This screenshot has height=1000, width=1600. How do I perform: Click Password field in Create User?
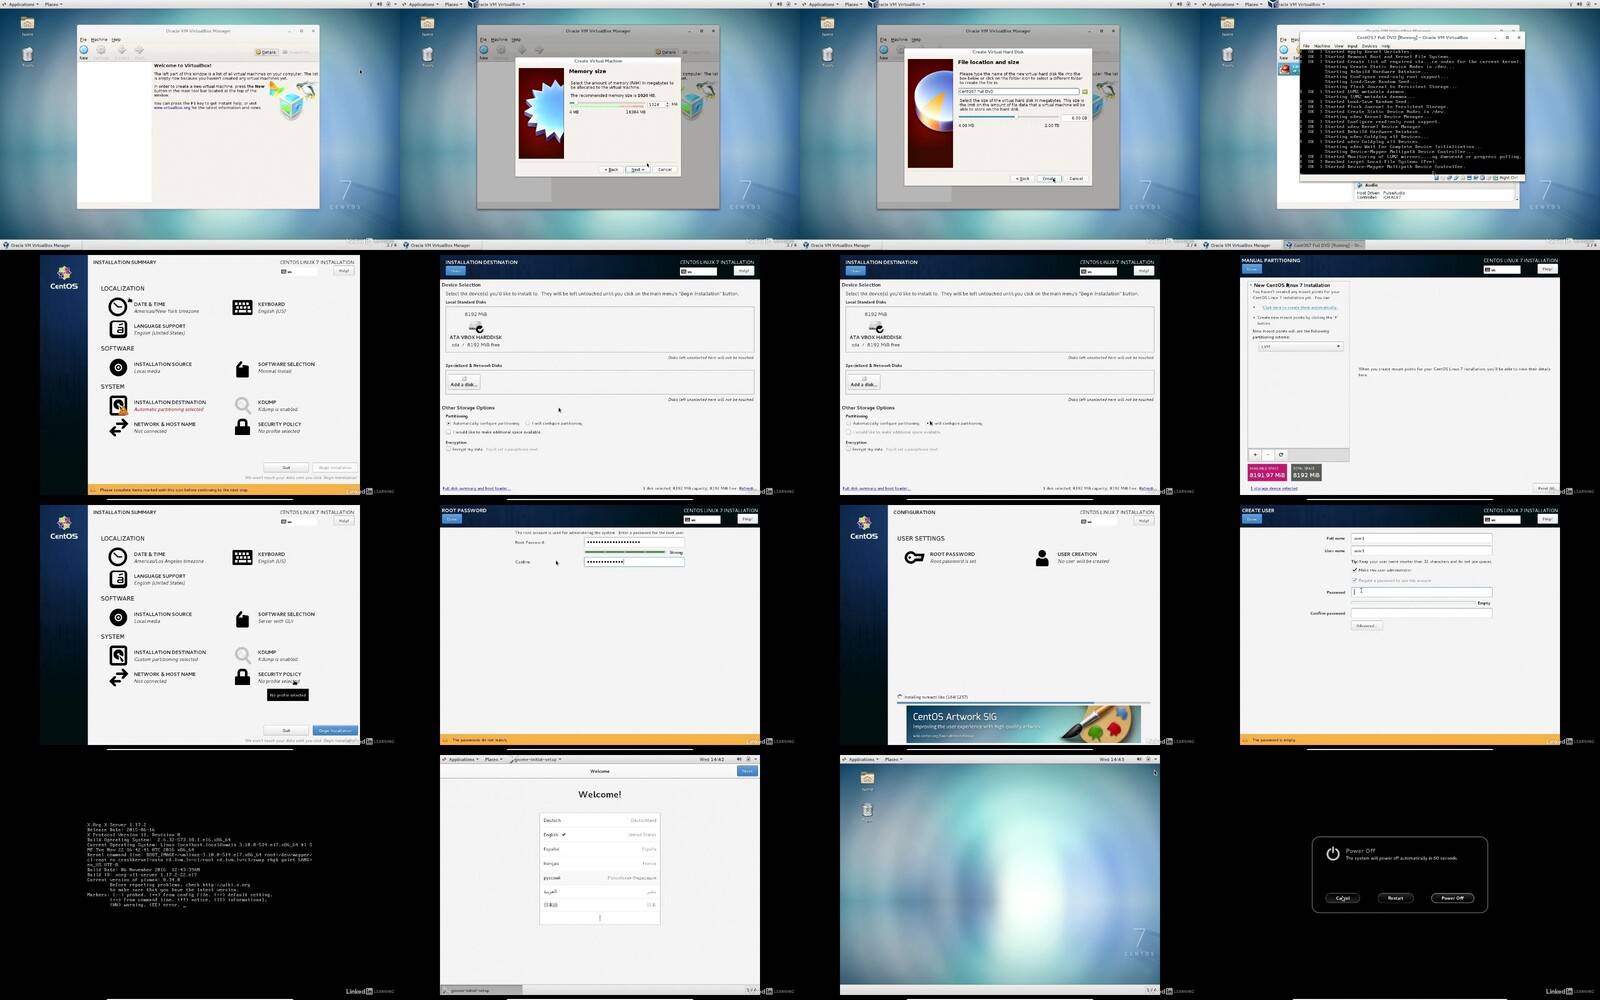tap(1421, 592)
